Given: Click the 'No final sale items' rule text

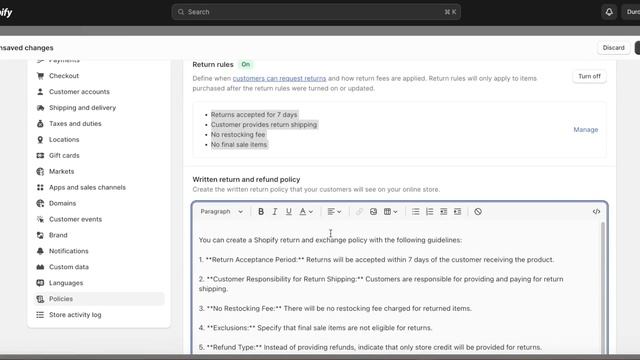Looking at the screenshot, I should pos(239,144).
